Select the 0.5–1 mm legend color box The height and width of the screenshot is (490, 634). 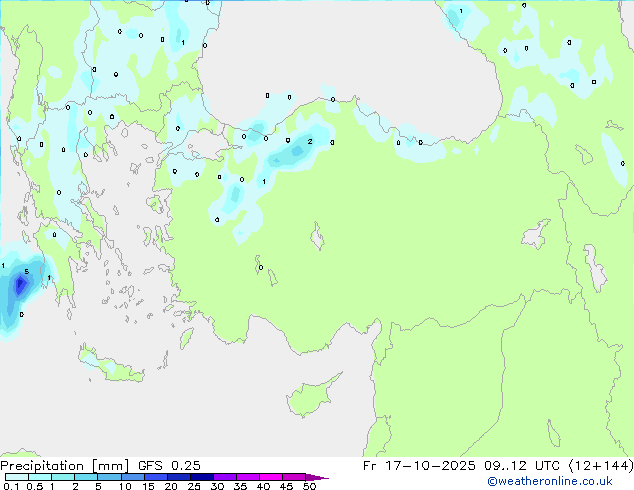click(x=40, y=477)
